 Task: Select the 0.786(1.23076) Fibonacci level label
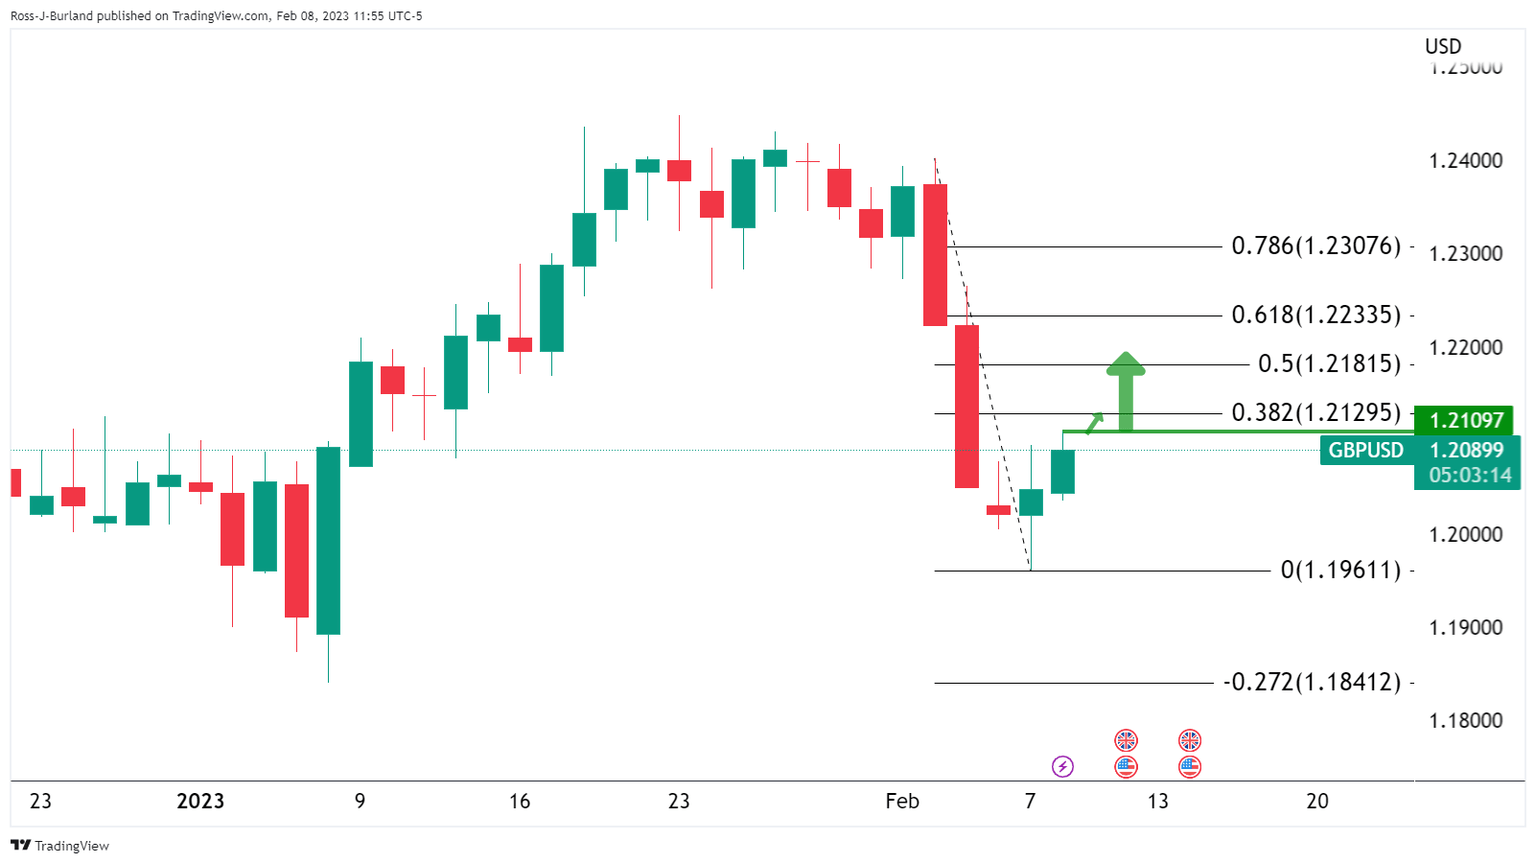click(1315, 246)
